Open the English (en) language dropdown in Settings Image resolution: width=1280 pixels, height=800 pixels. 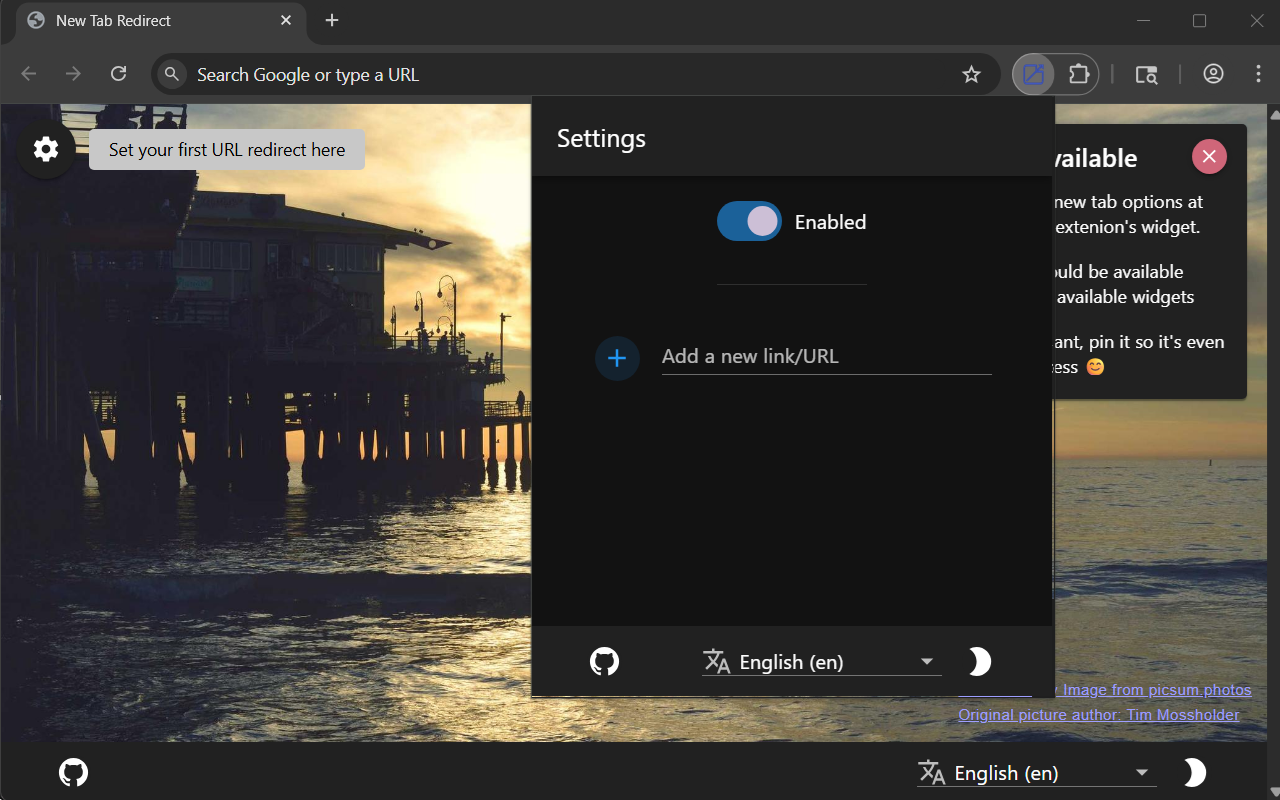point(820,661)
